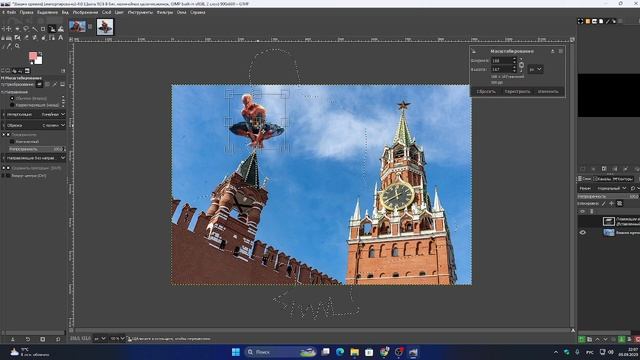Create a new layer with green icon
The width and height of the screenshot is (640, 360).
click(x=582, y=339)
